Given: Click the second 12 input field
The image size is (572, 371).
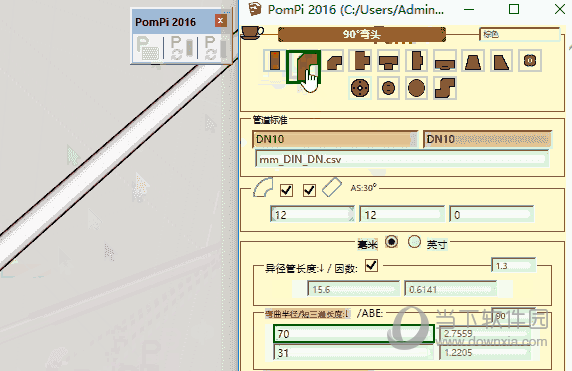Looking at the screenshot, I should pos(402,214).
